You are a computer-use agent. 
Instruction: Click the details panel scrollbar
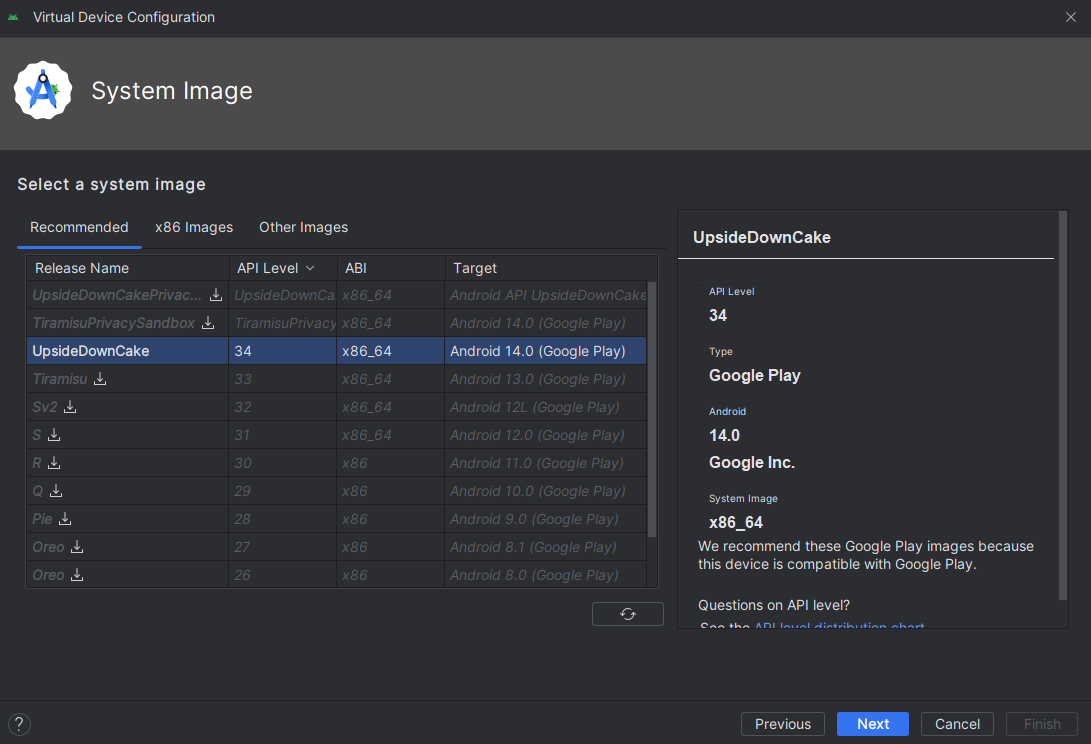tap(1062, 405)
